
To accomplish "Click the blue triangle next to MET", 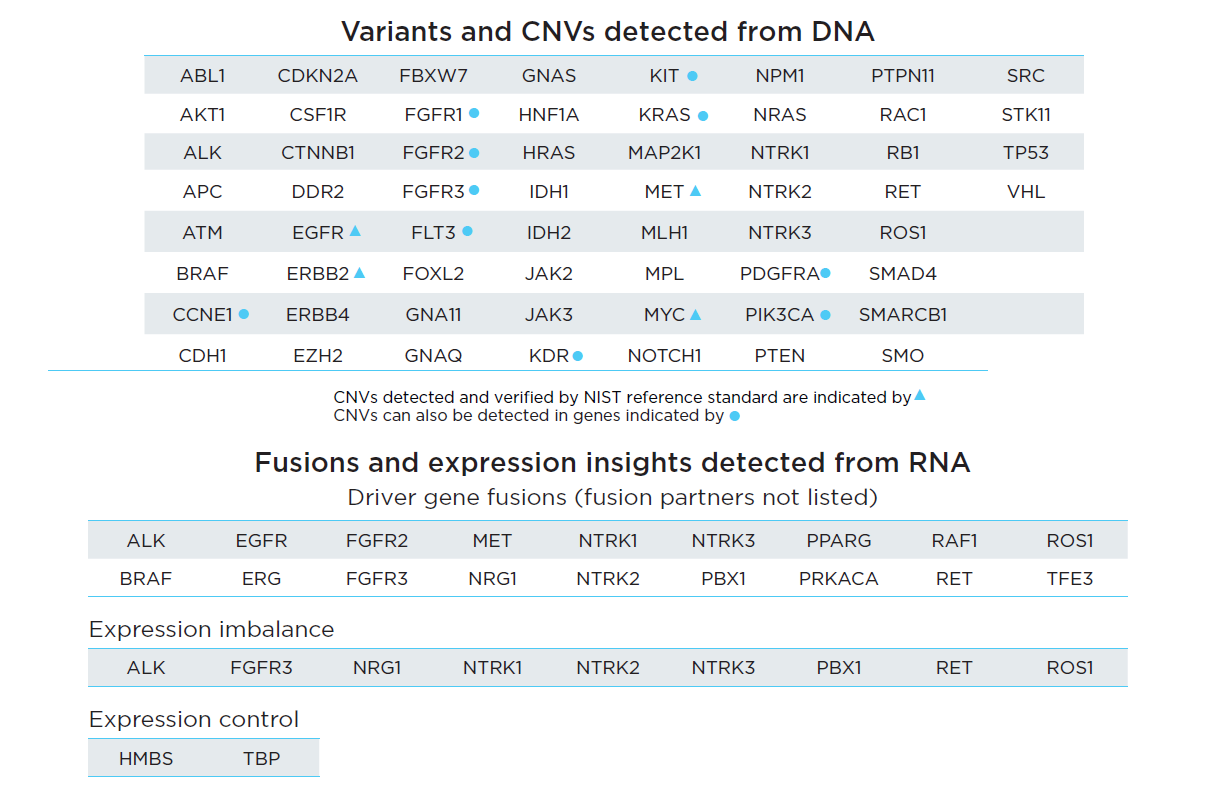I will (x=696, y=190).
